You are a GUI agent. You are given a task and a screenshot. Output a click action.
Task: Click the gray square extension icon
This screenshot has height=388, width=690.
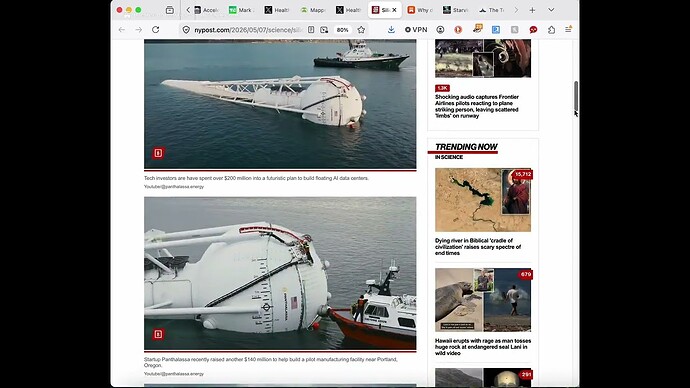coord(514,29)
